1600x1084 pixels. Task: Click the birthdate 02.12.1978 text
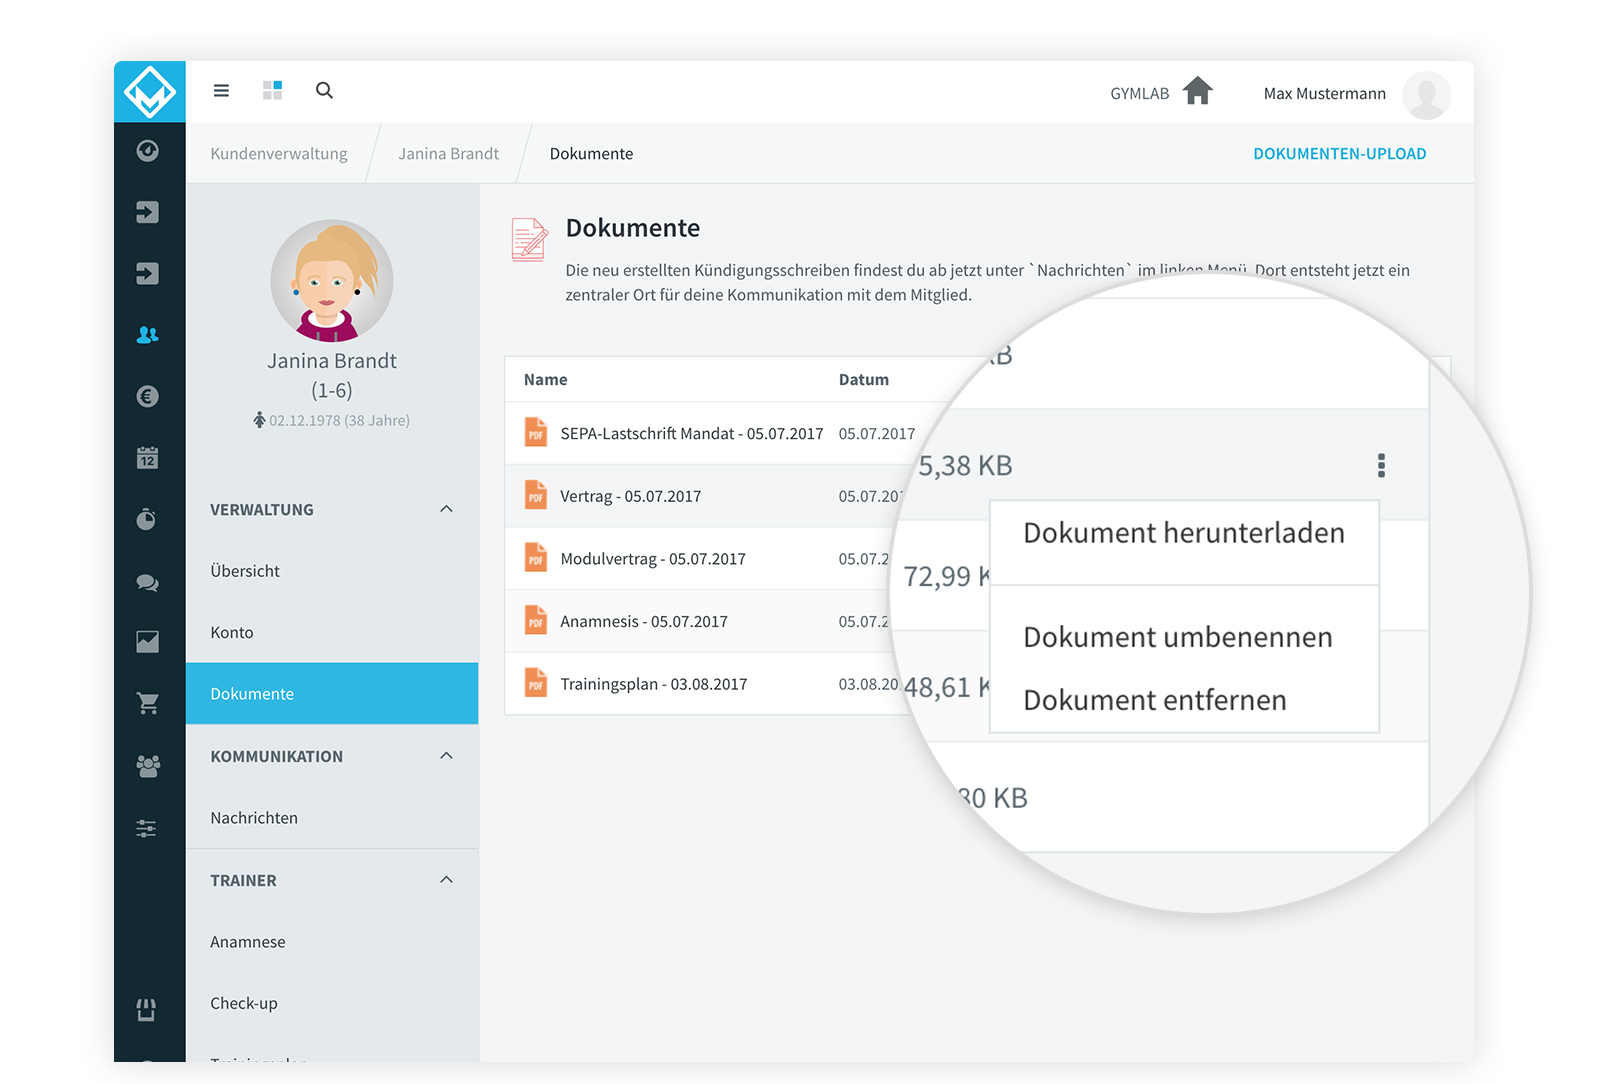[305, 421]
